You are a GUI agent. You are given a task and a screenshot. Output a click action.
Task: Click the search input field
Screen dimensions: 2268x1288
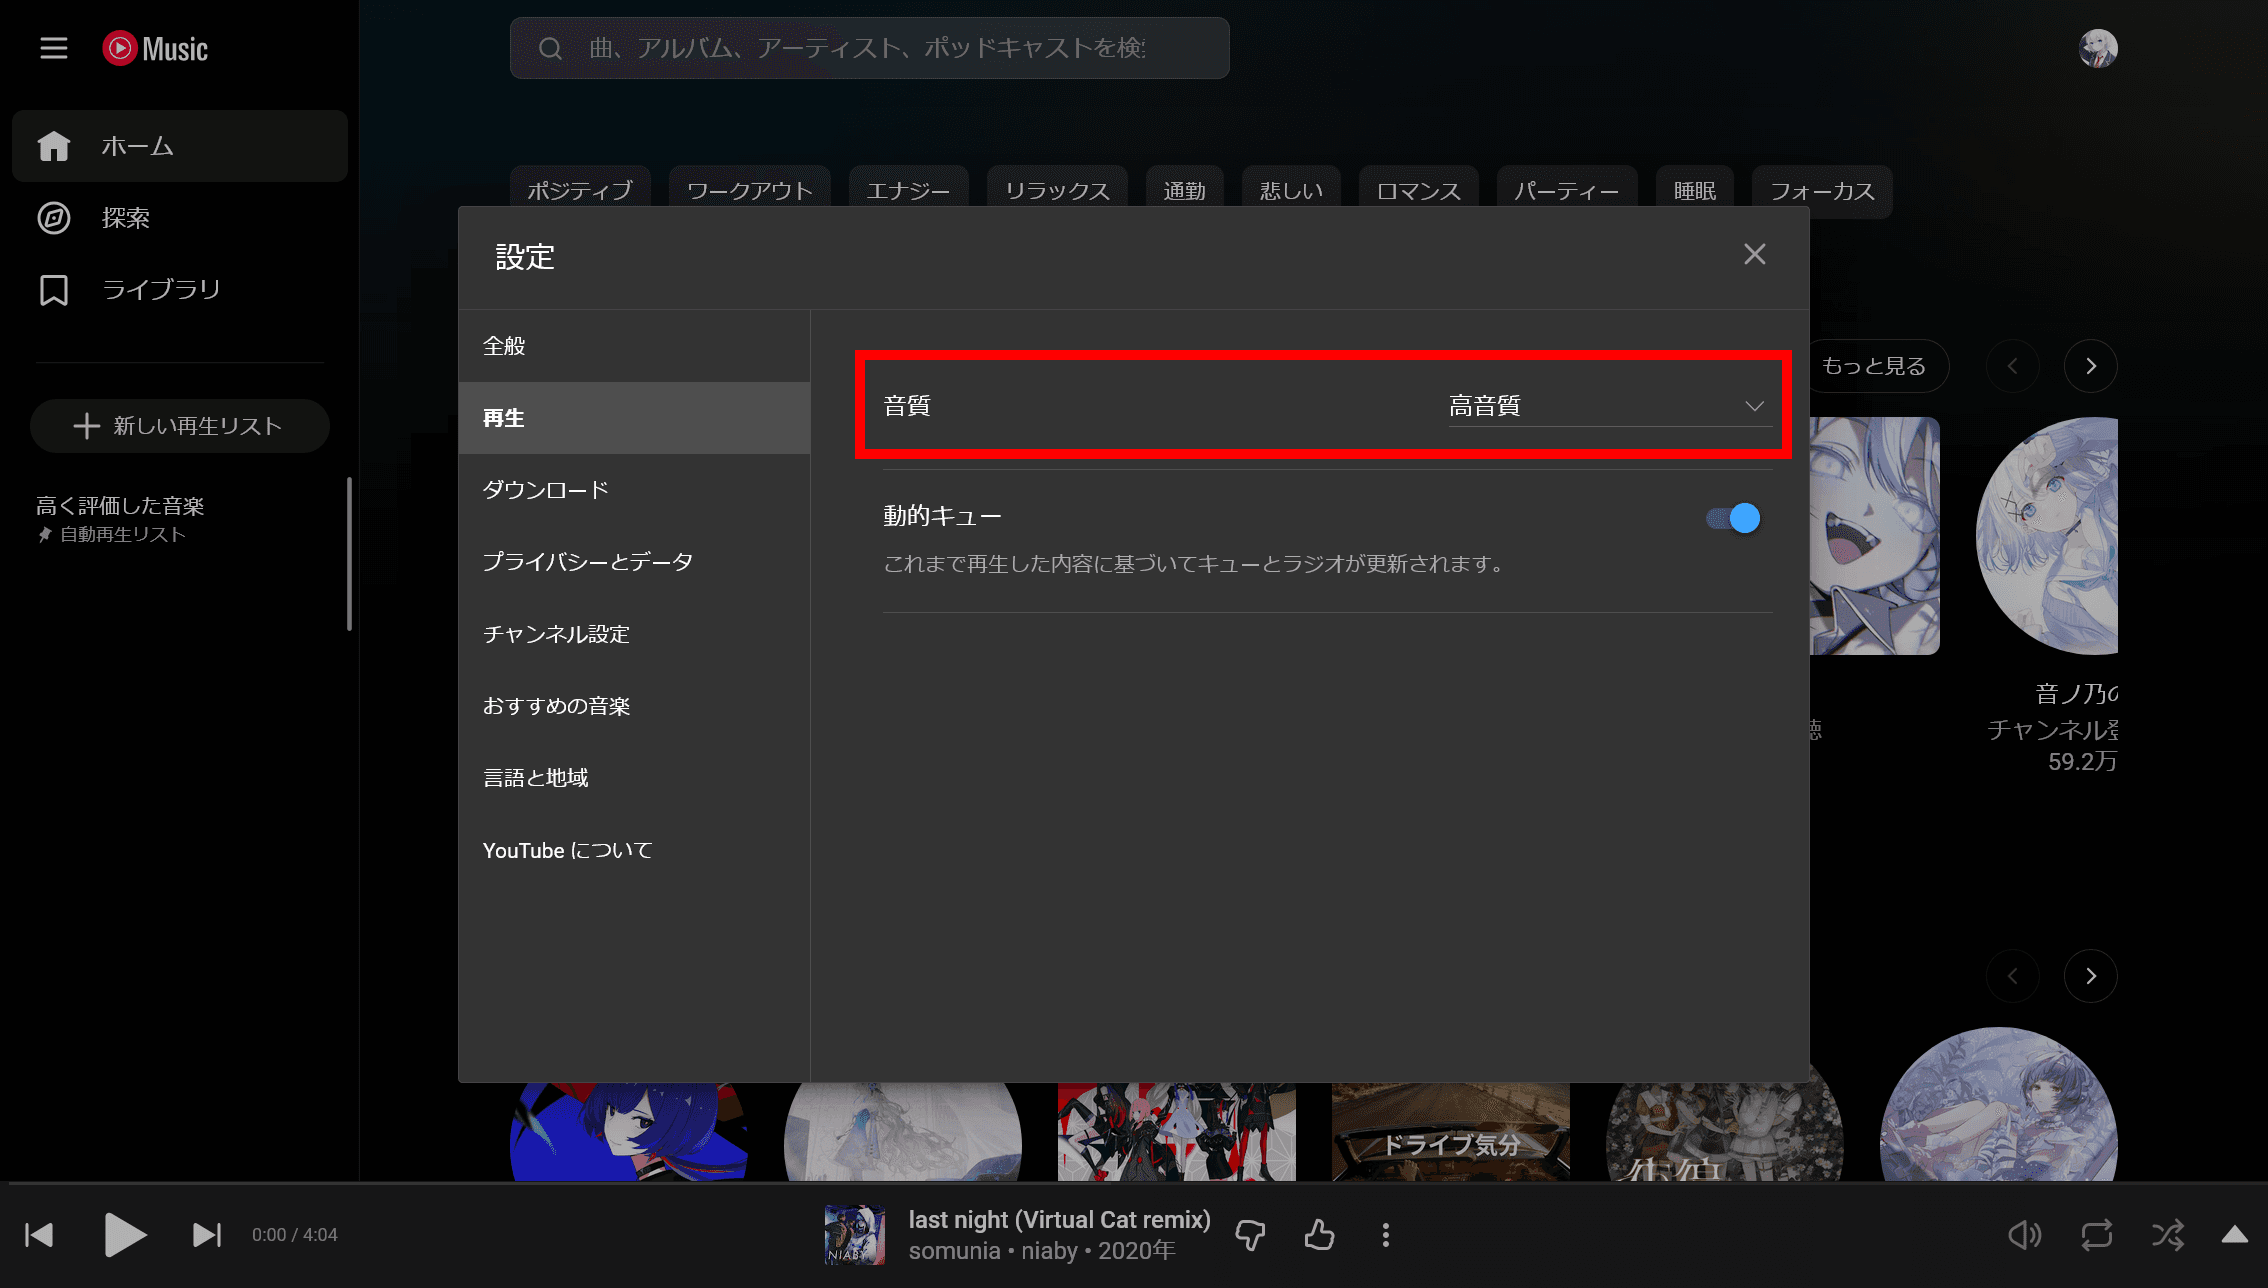pos(868,48)
